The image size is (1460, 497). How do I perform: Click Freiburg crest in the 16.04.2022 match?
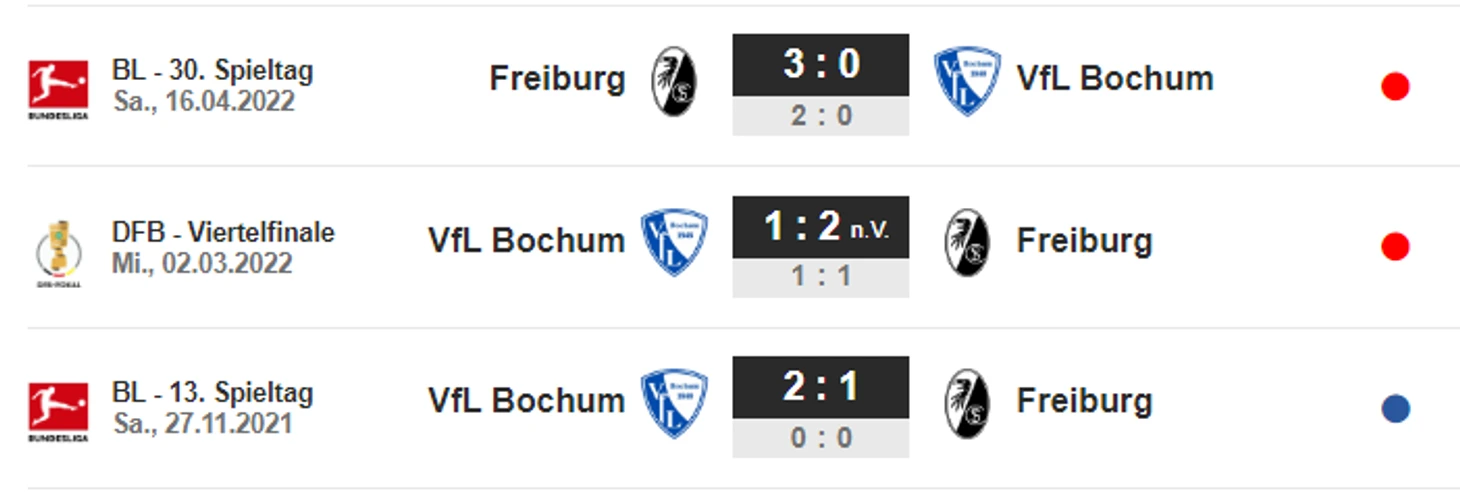point(674,81)
